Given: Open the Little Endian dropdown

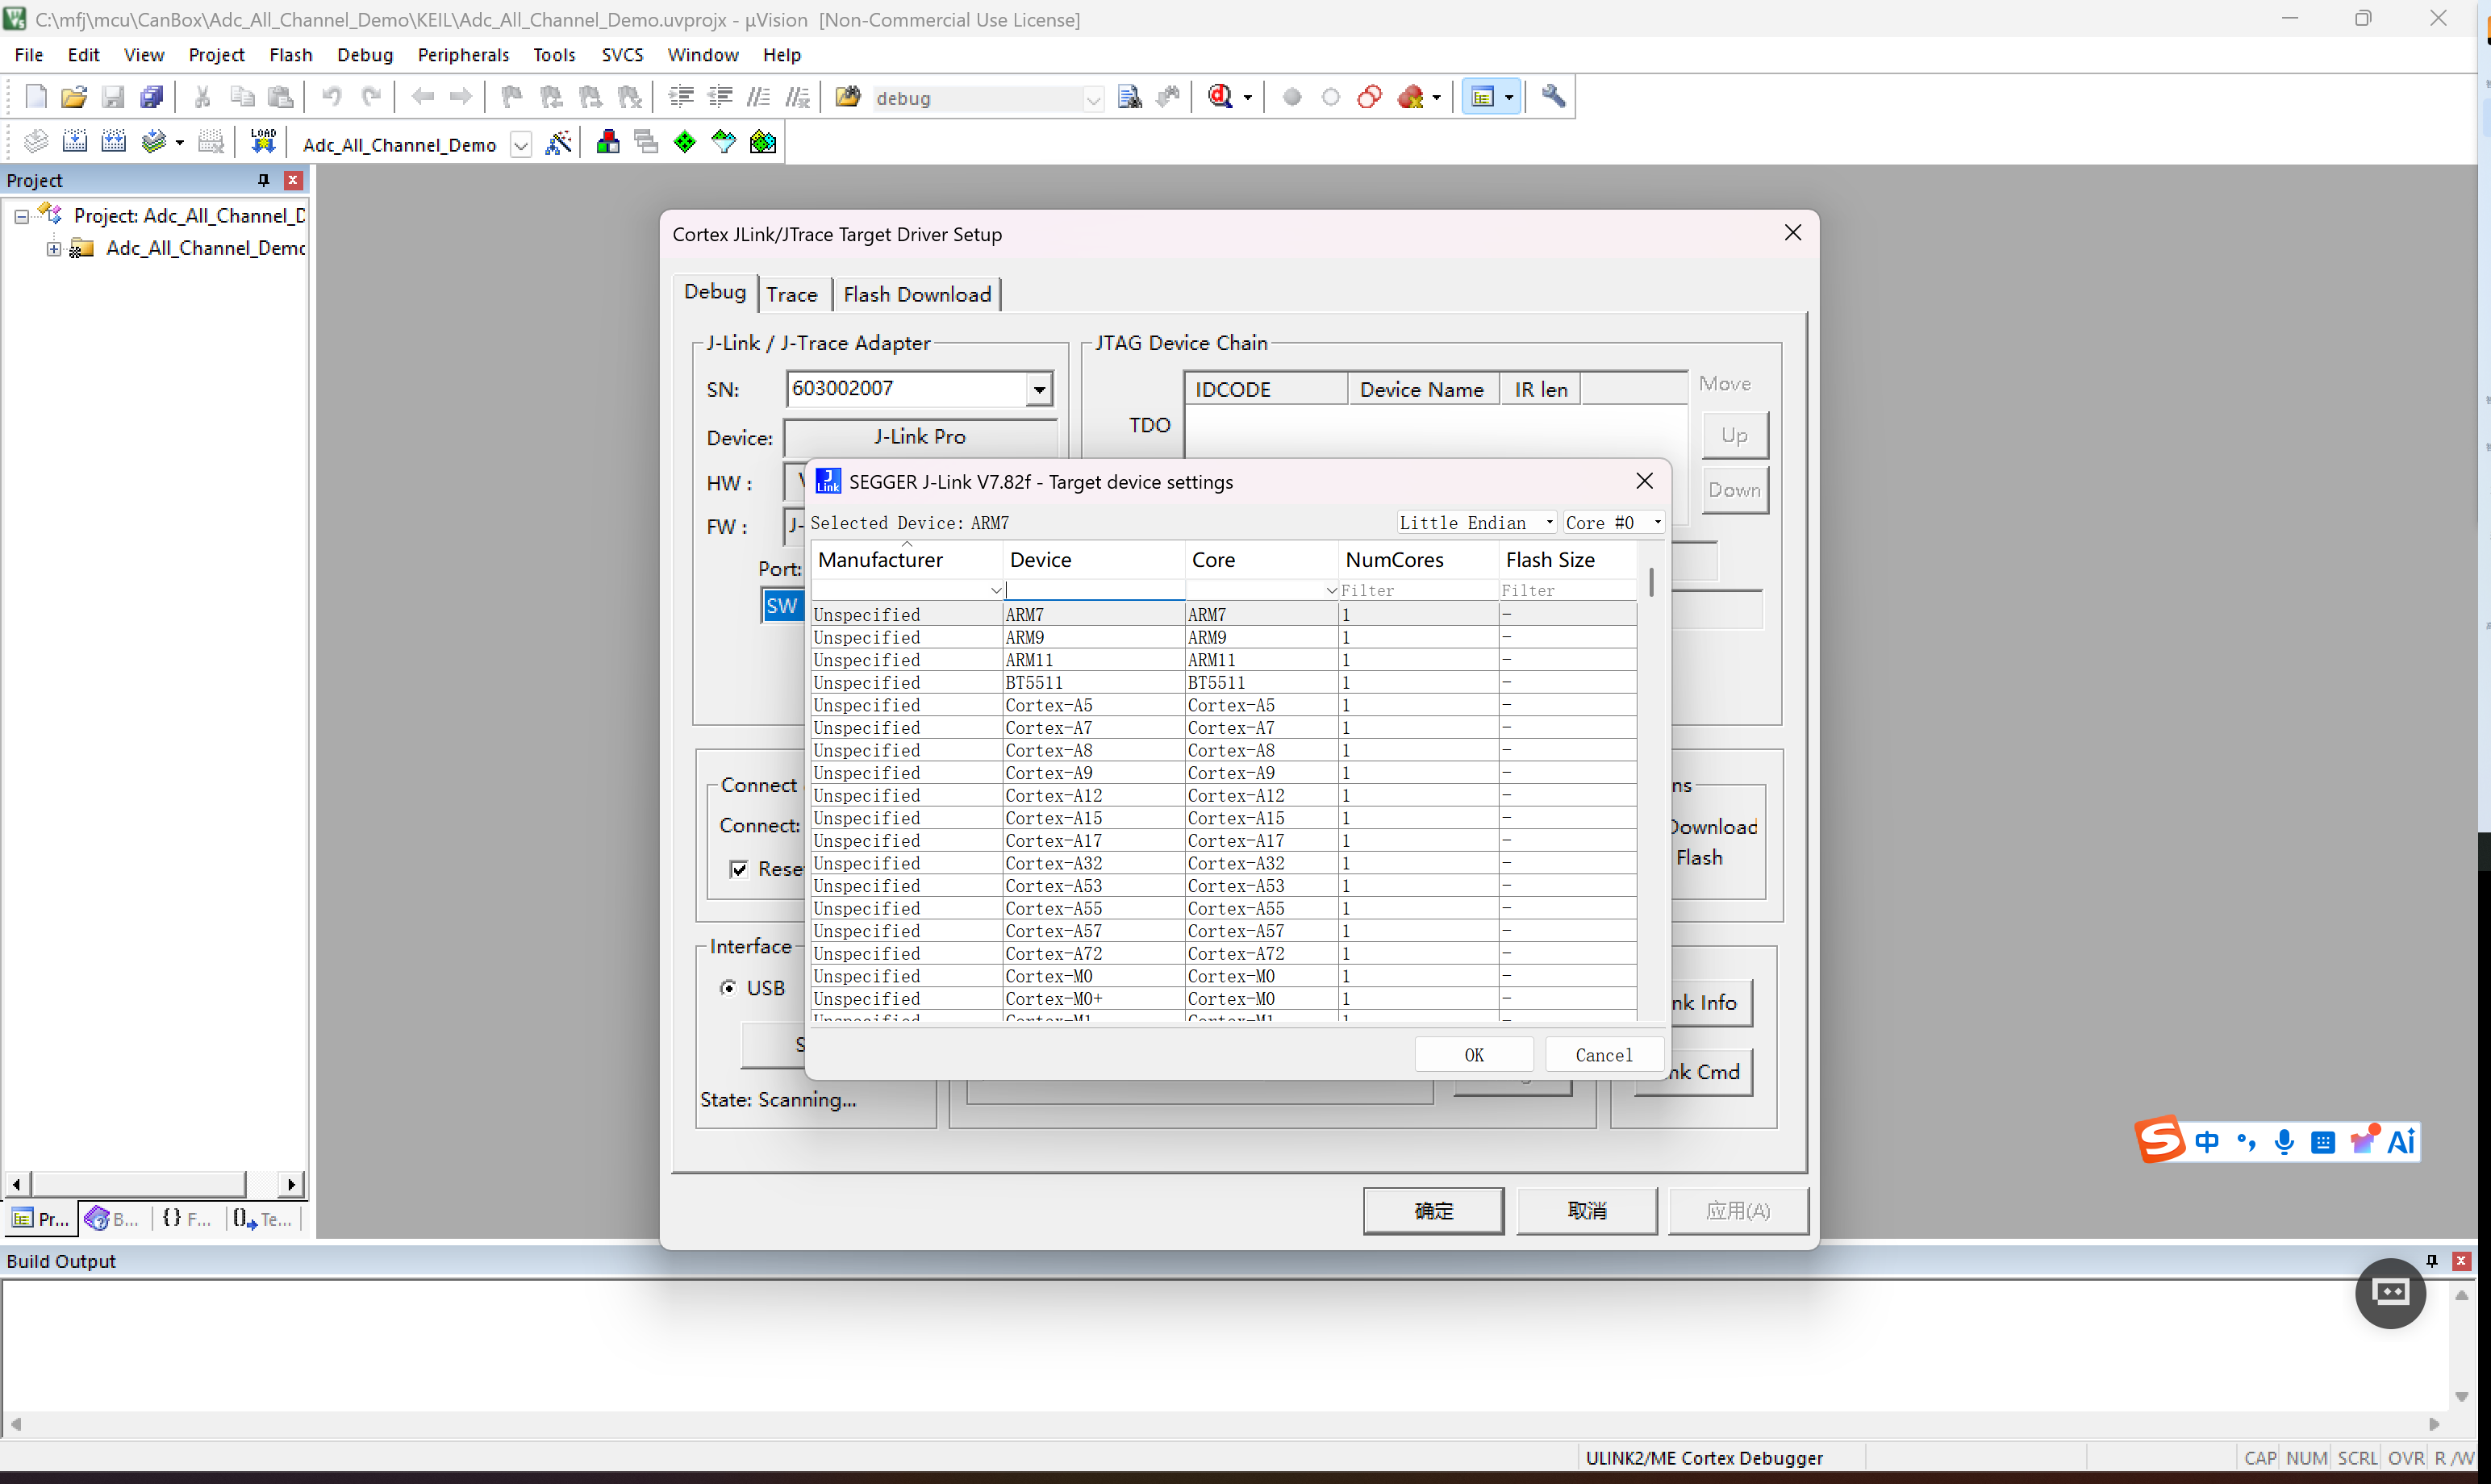Looking at the screenshot, I should 1477,523.
